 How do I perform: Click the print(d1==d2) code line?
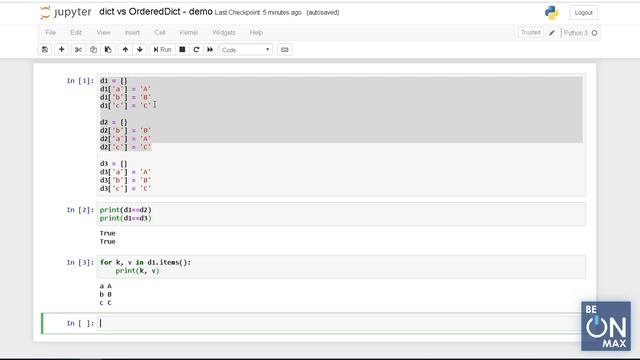(x=125, y=209)
